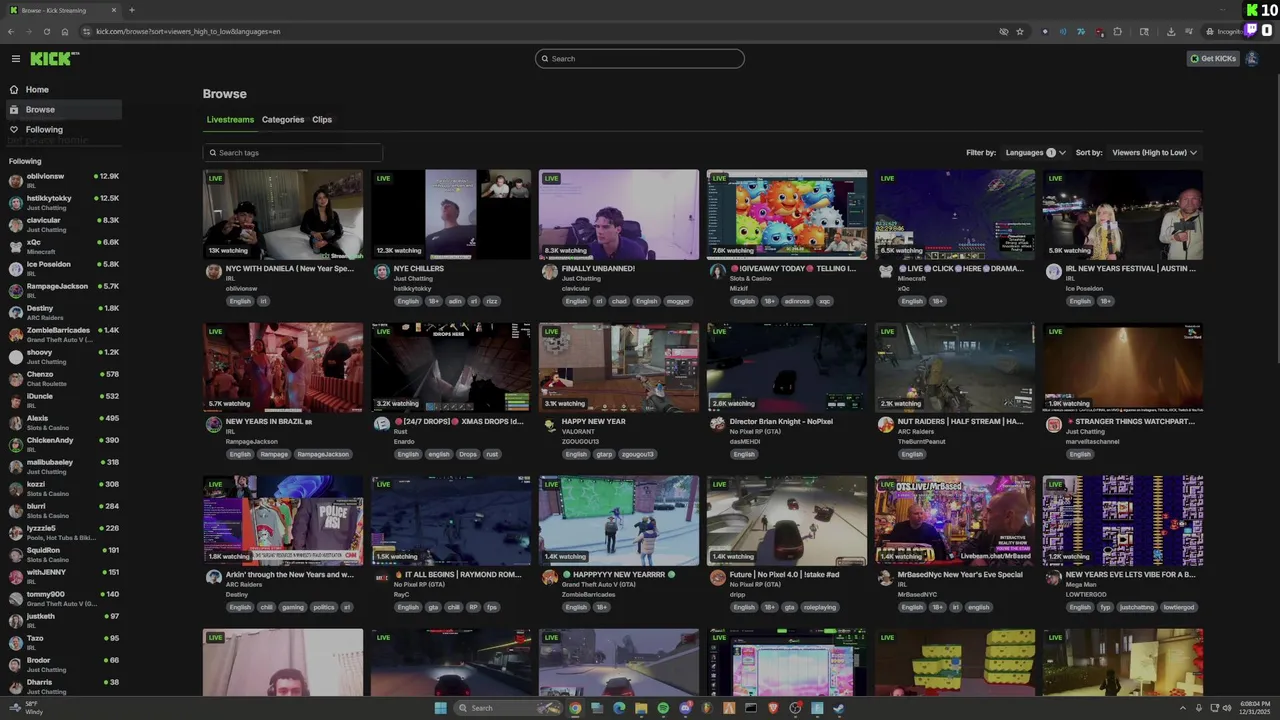Switch to the Livestreams tab
Image resolution: width=1280 pixels, height=720 pixels.
click(230, 120)
